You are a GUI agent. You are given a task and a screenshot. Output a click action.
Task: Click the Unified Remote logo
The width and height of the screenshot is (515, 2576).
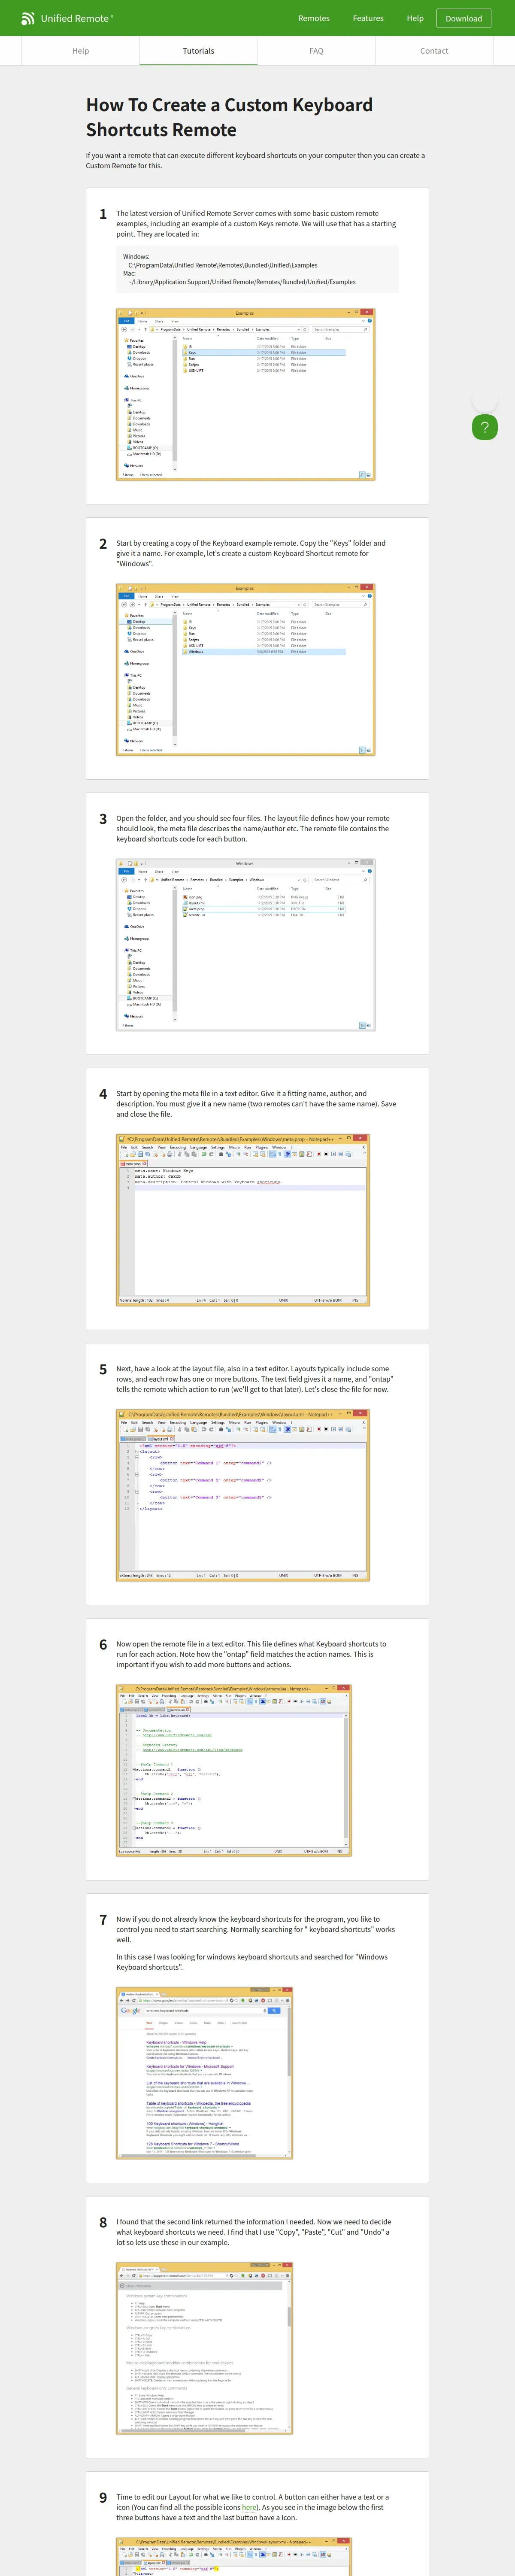[x=68, y=18]
